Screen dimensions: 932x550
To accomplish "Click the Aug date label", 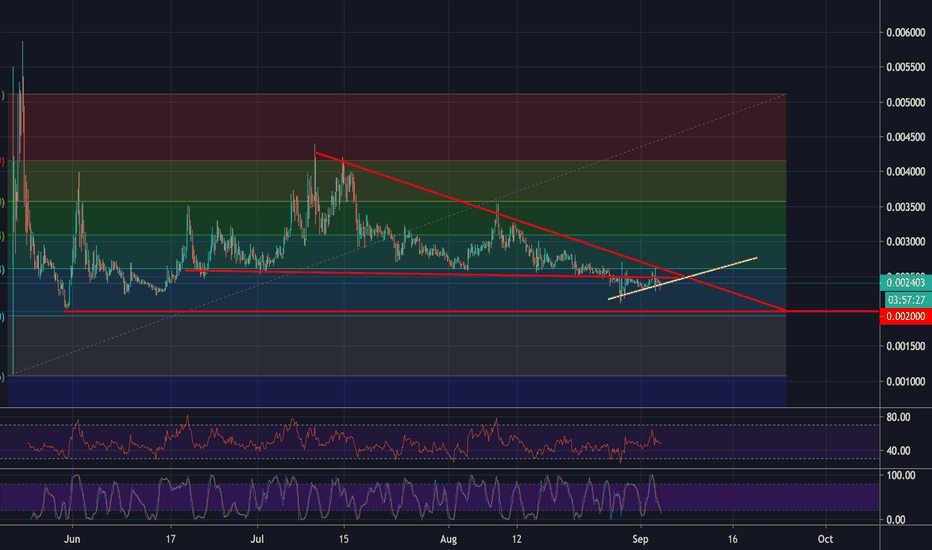I will [449, 539].
